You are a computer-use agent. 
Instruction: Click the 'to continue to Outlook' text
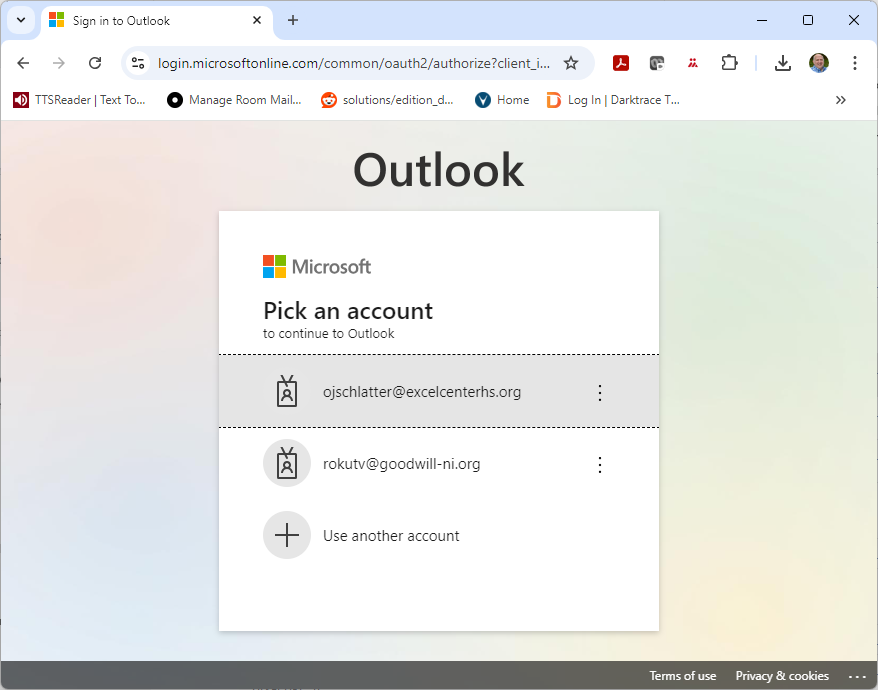click(329, 334)
